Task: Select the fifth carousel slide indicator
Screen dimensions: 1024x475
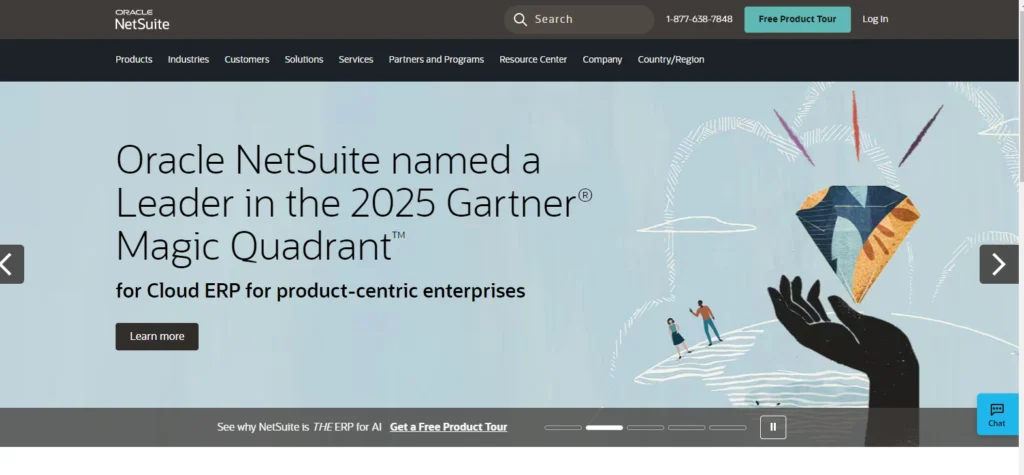Action: [728, 428]
